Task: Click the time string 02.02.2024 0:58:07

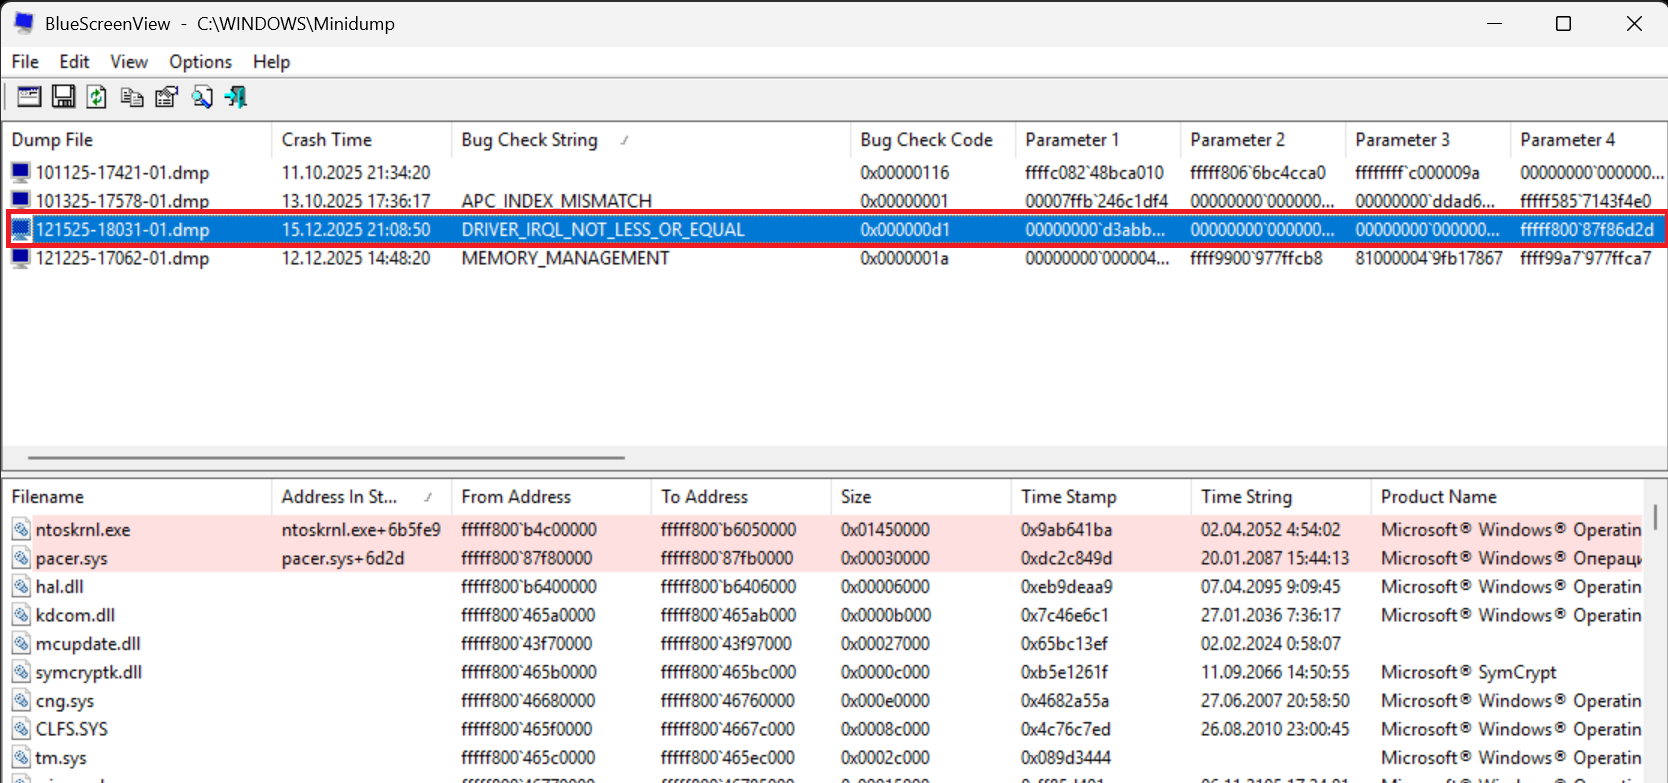Action: point(1271,643)
